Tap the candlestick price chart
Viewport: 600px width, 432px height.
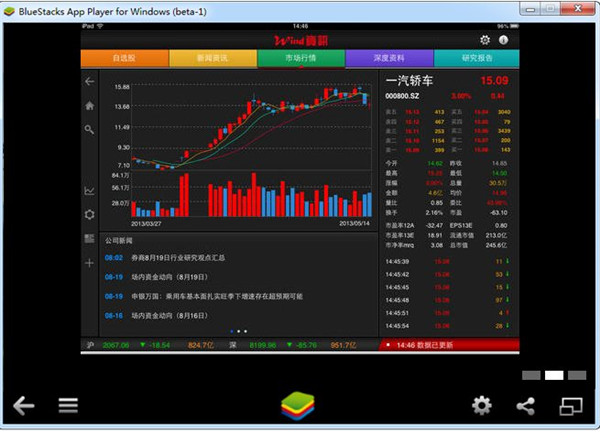click(x=251, y=126)
